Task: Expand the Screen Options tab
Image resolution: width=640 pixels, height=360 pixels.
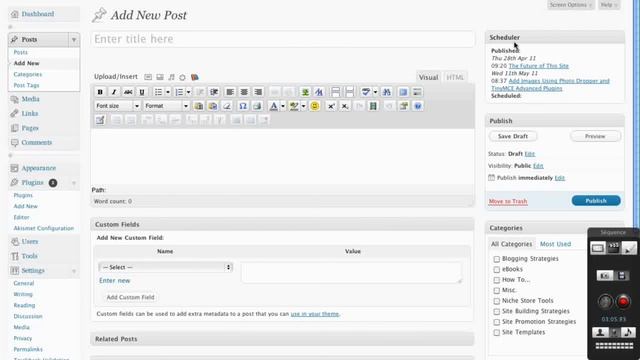Action: click(571, 5)
